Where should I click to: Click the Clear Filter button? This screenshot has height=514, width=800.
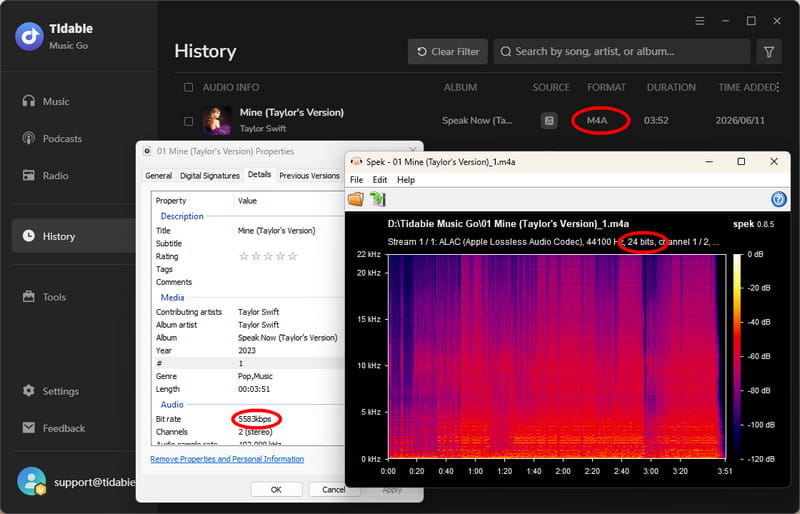point(448,52)
